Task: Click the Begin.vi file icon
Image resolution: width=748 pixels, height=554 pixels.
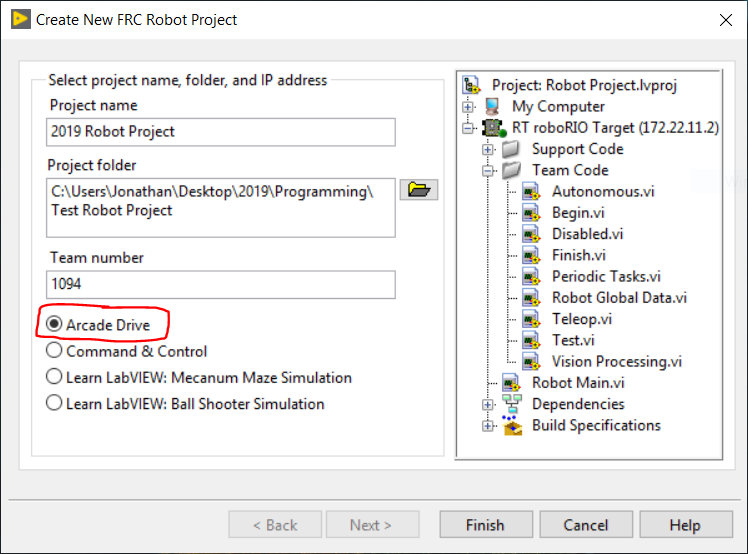Action: coord(531,212)
